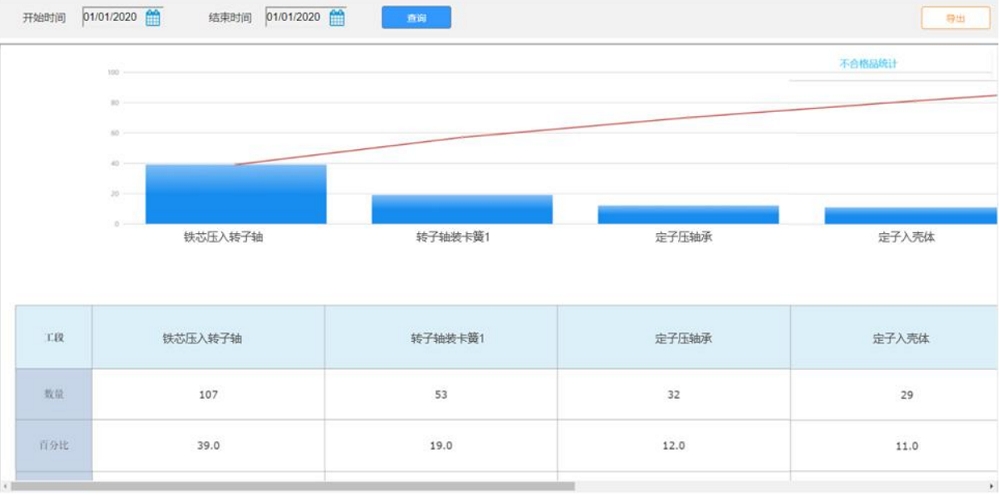1000x495 pixels.
Task: Click the 铁芯压入转子轴 bar in the chart
Action: coord(236,194)
